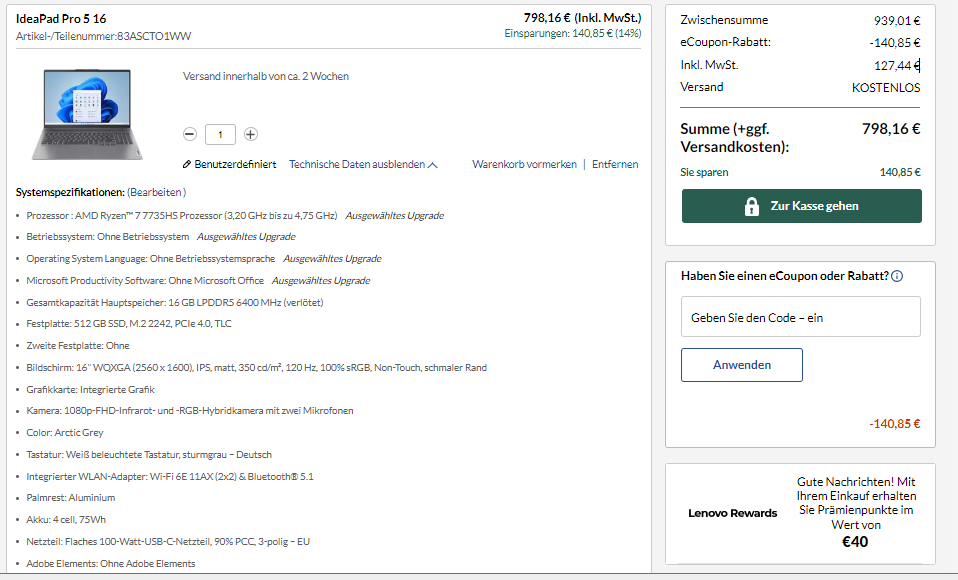
Task: Click the Zweite Festplatte: Ohne line
Action: point(78,346)
